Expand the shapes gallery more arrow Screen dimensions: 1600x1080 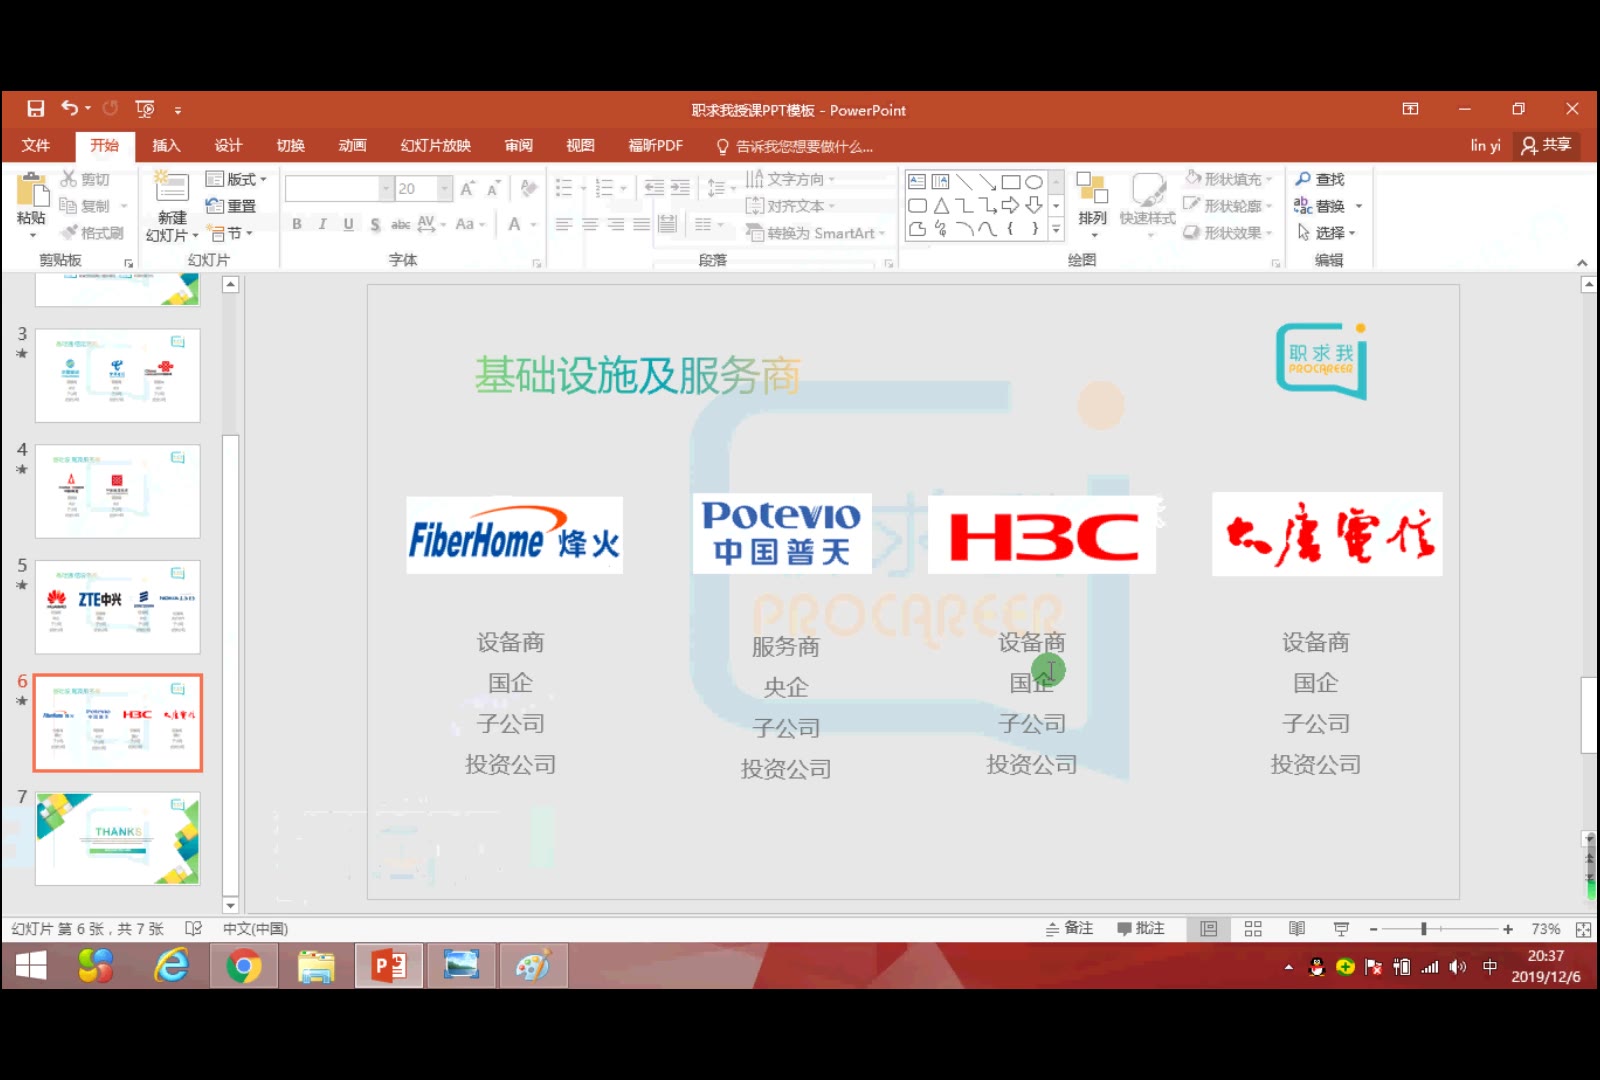1056,229
